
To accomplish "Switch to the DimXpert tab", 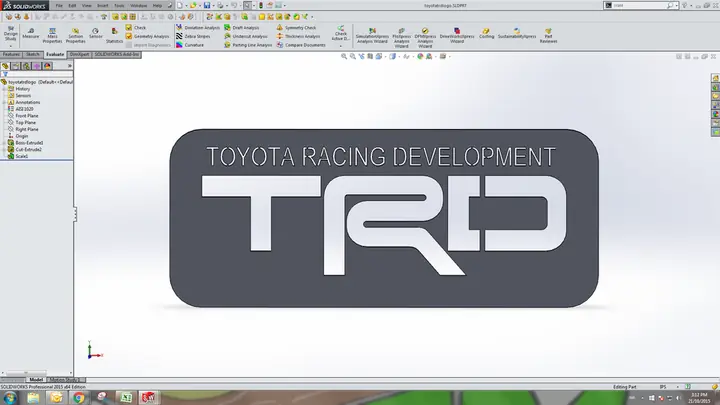I will click(79, 55).
